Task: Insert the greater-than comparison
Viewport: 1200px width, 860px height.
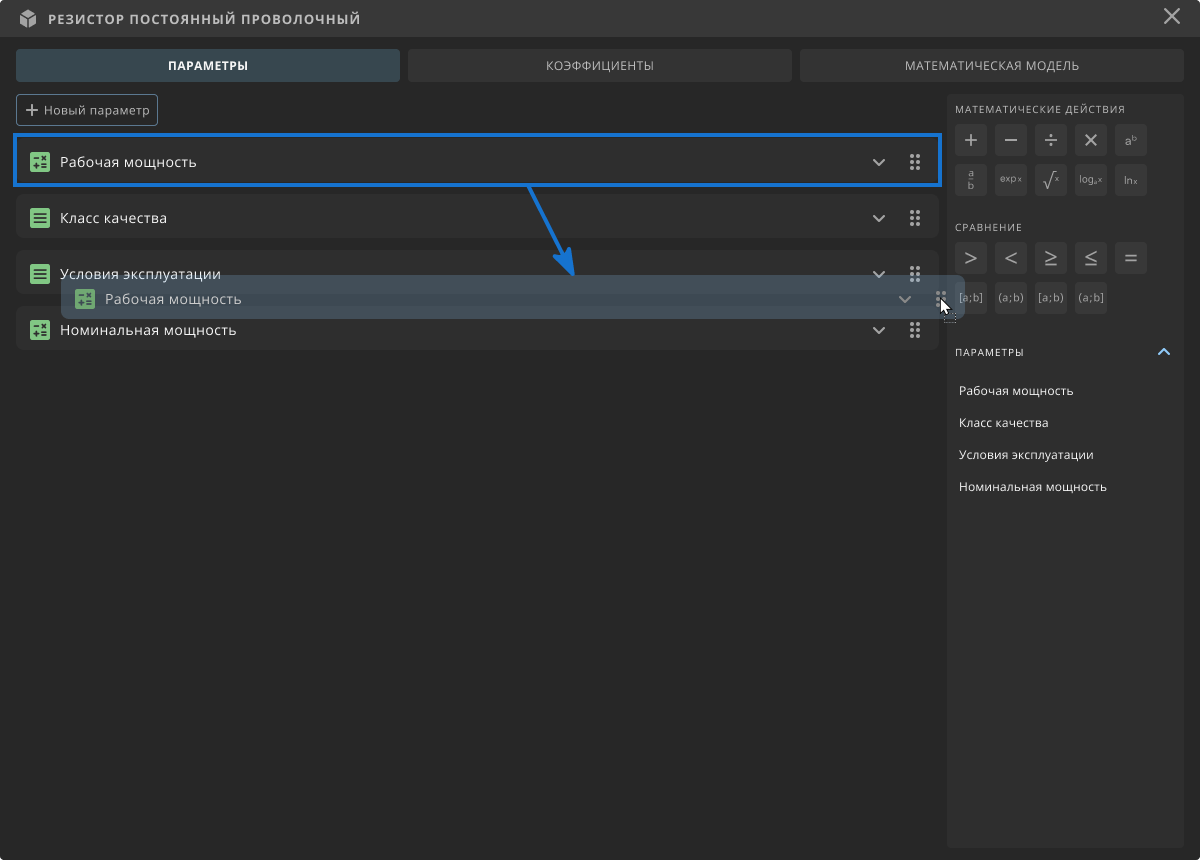Action: pos(971,258)
